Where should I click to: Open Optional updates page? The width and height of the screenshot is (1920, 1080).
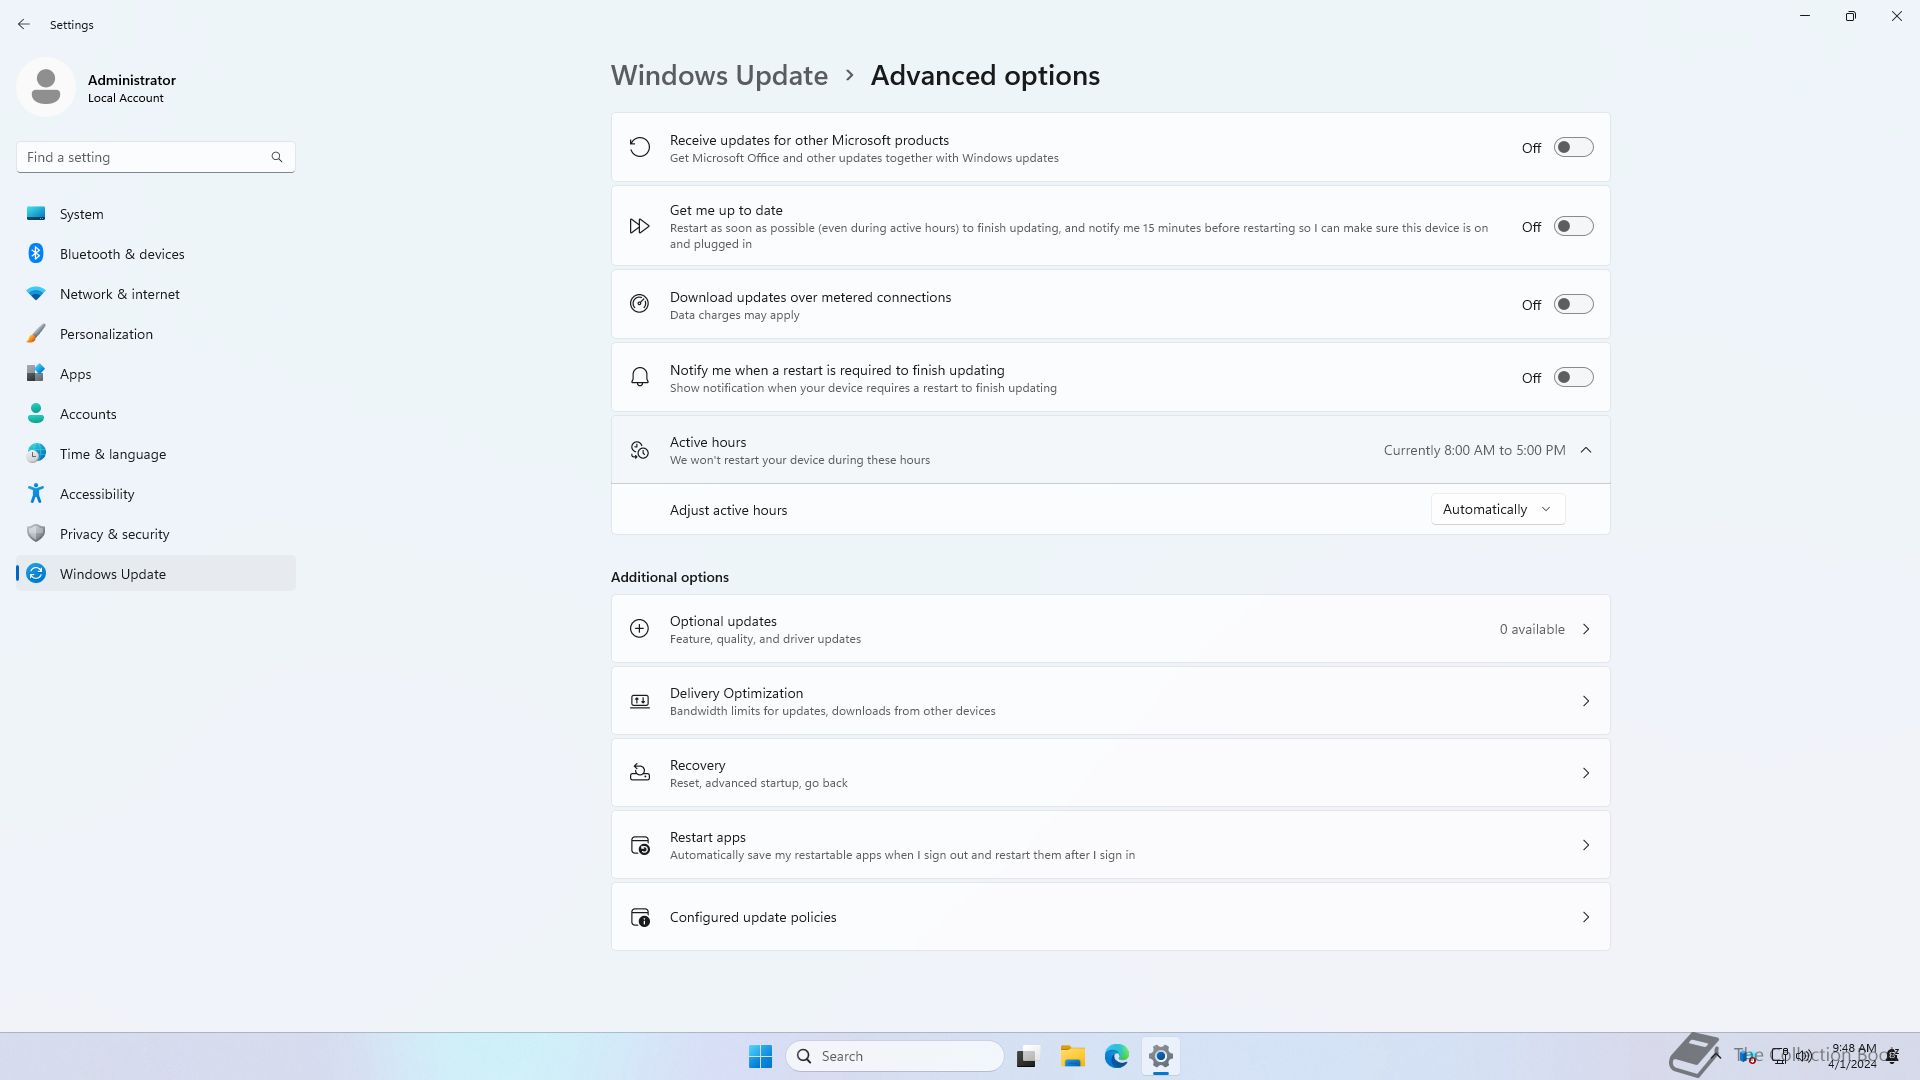pyautogui.click(x=1110, y=629)
